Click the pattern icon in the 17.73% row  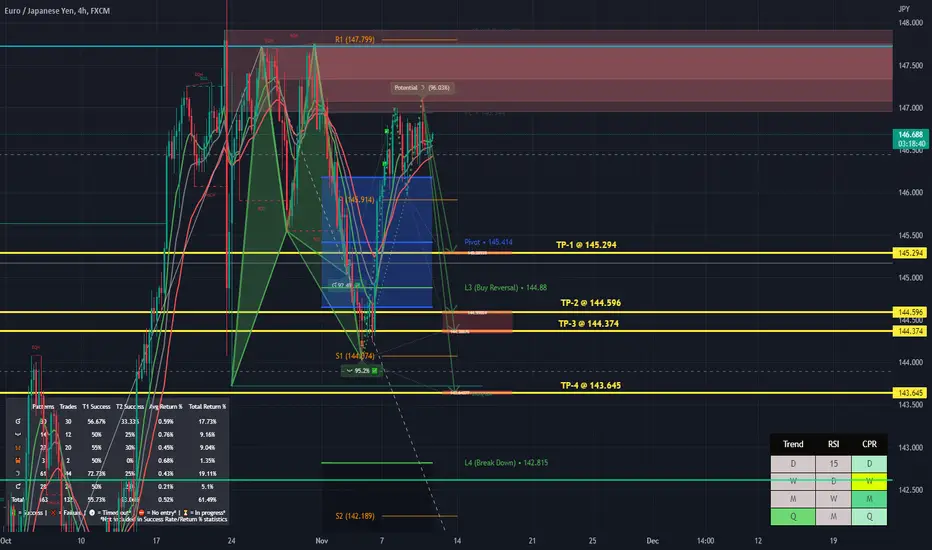(18, 422)
